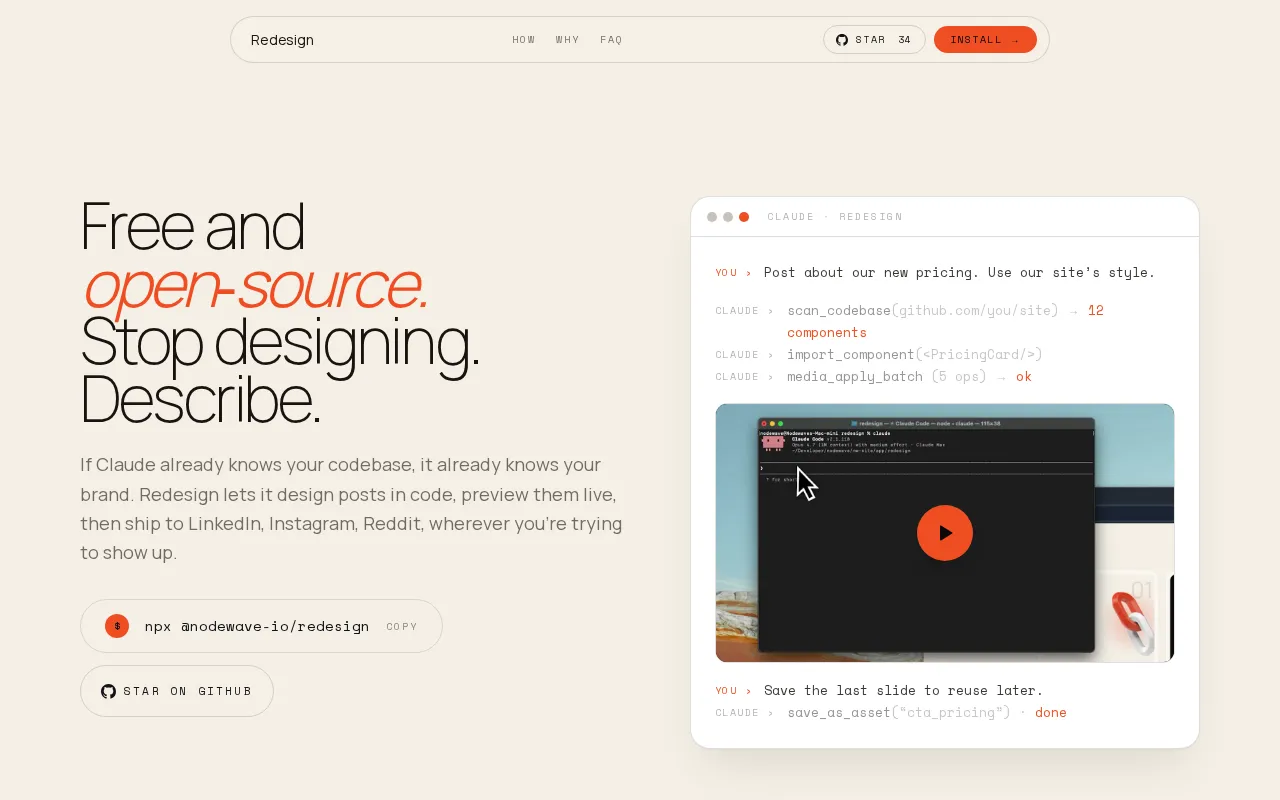1280x800 pixels.
Task: Open the WHY nav link
Action: 568,40
